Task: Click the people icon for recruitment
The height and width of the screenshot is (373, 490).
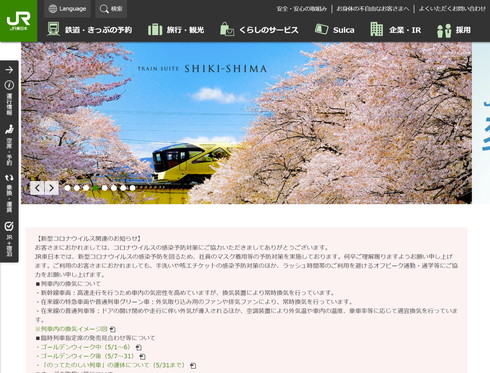Action: pos(444,30)
